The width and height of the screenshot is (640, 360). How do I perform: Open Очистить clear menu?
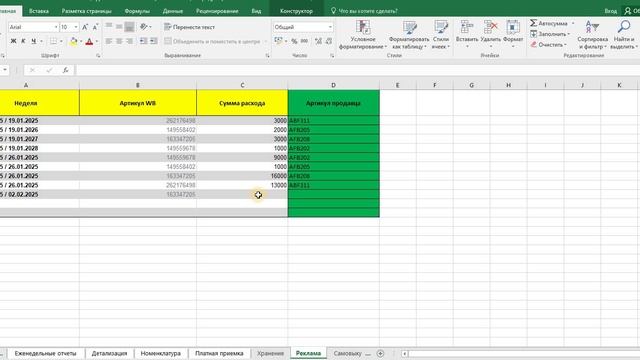549,44
